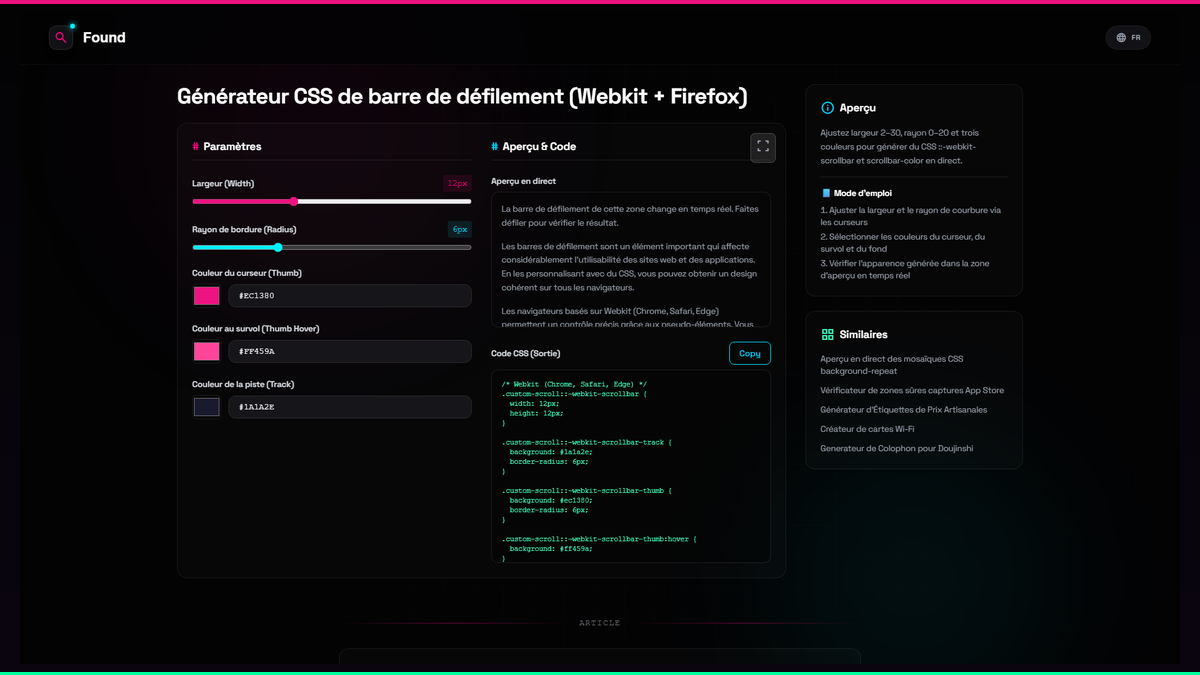1200x675 pixels.
Task: Open the hover color swatch #FF459A
Action: tap(207, 351)
